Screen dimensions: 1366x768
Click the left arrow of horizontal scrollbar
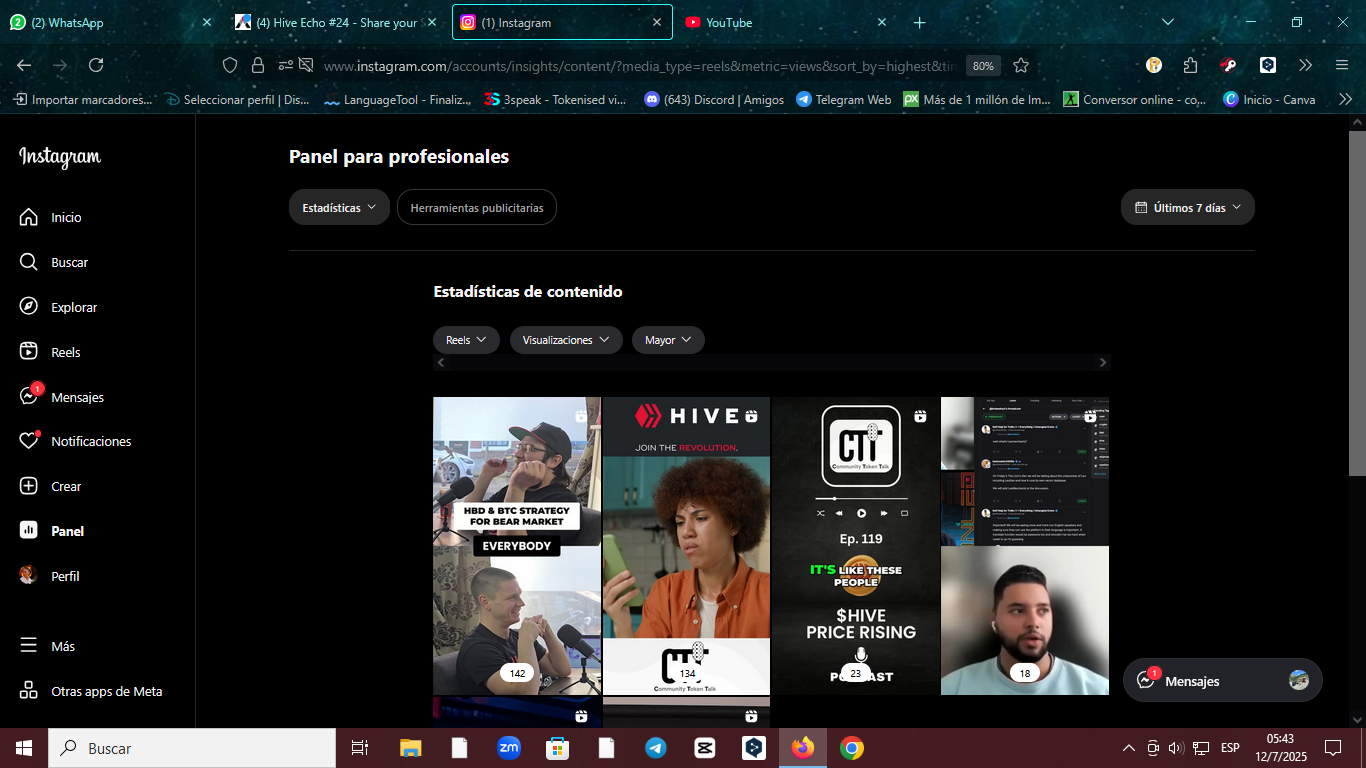click(x=440, y=363)
